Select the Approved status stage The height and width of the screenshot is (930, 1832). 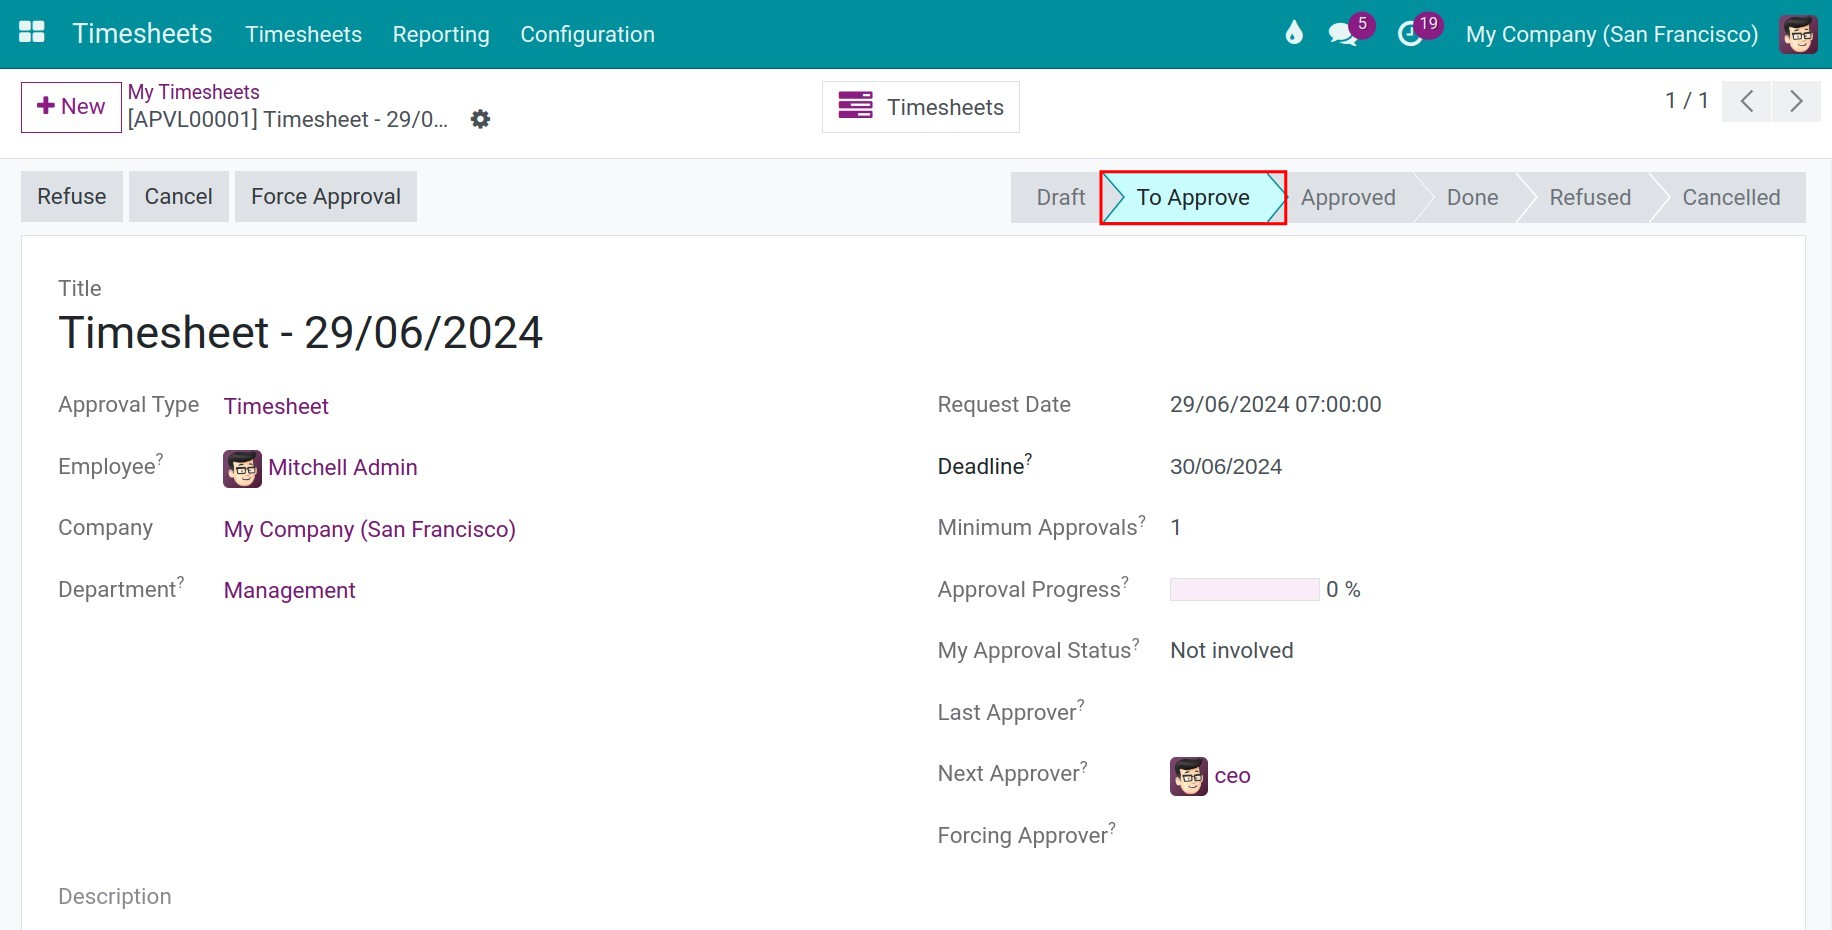1348,197
